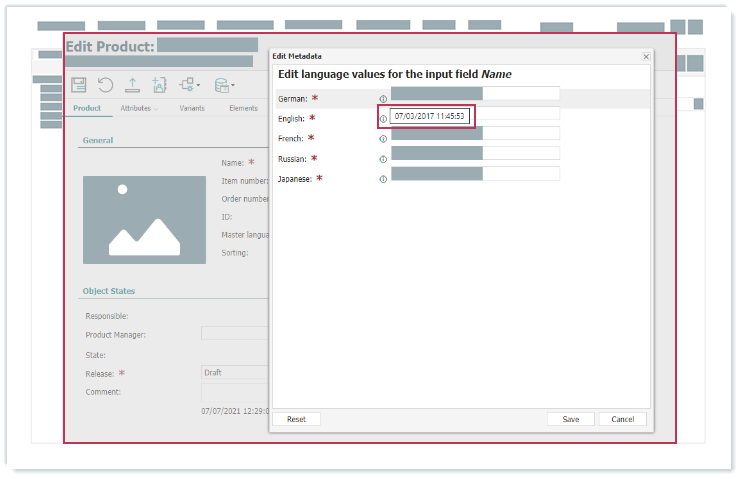The height and width of the screenshot is (479, 741).
Task: Click the product image placeholder thumbnail
Action: pyautogui.click(x=131, y=217)
